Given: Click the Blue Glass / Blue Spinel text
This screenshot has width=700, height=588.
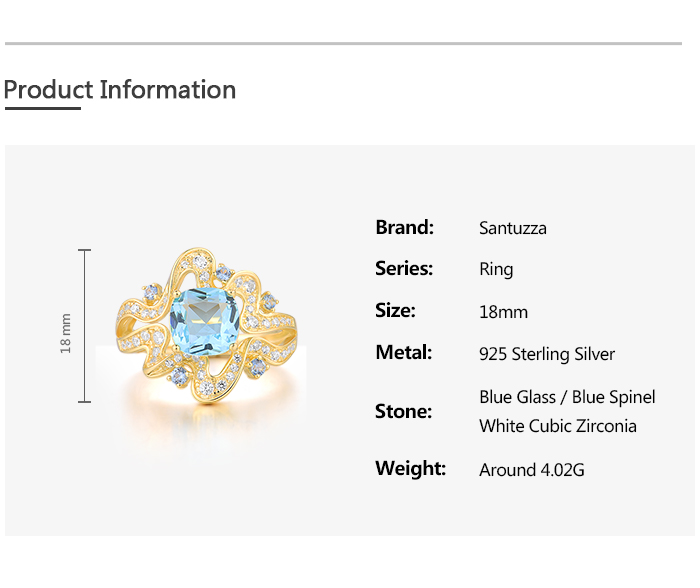Looking at the screenshot, I should coord(567,397).
